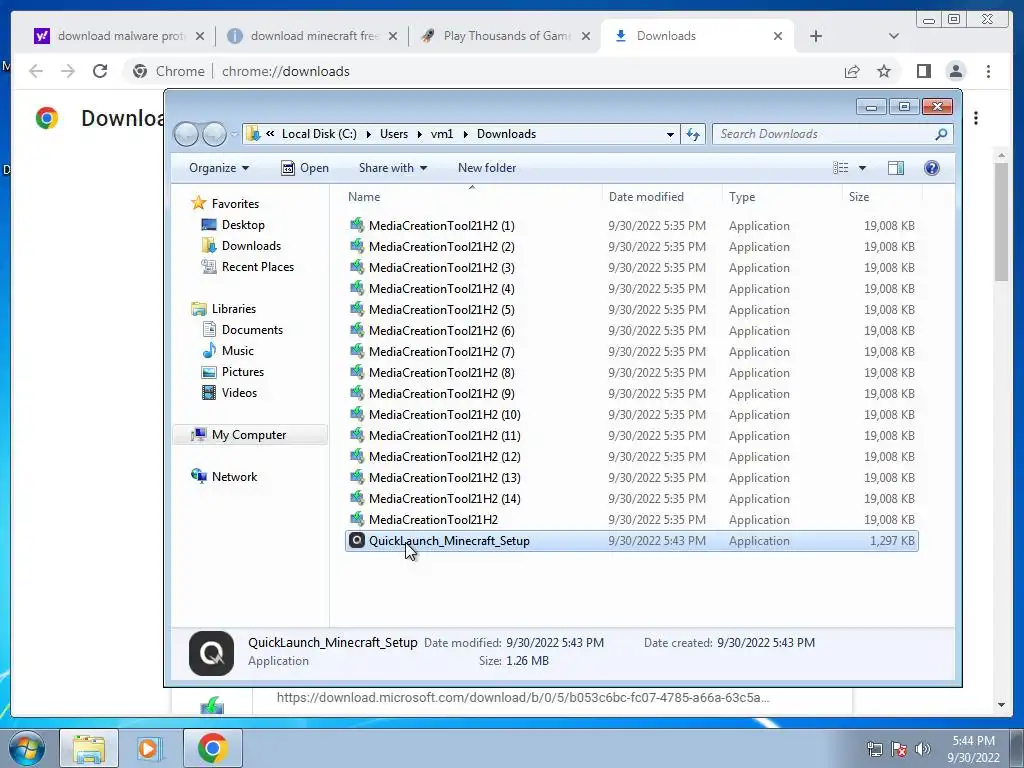The image size is (1024, 768).
Task: Open the address bar history dropdown
Action: tap(670, 135)
